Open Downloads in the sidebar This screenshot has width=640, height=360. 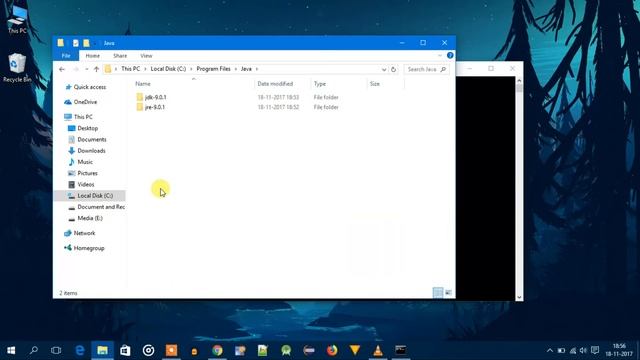click(x=91, y=151)
